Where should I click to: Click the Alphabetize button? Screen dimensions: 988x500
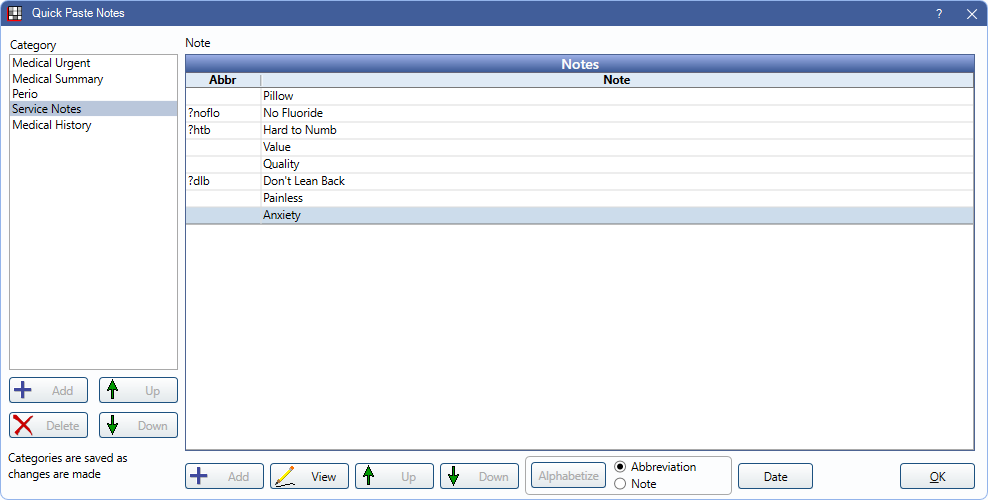click(x=568, y=476)
